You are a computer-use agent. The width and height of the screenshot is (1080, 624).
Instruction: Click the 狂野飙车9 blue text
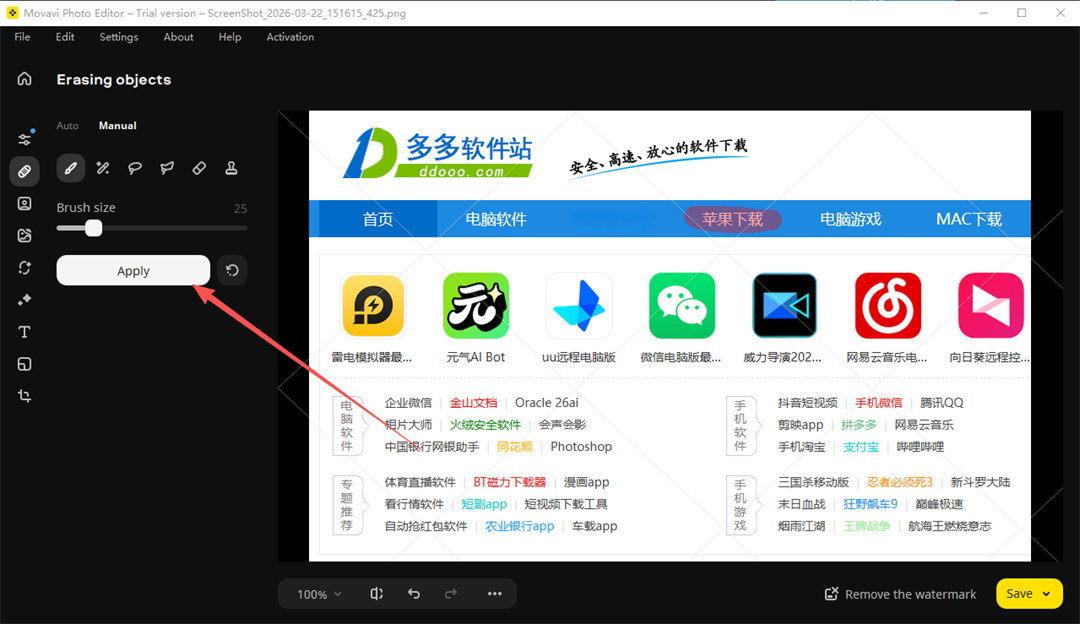pos(871,504)
